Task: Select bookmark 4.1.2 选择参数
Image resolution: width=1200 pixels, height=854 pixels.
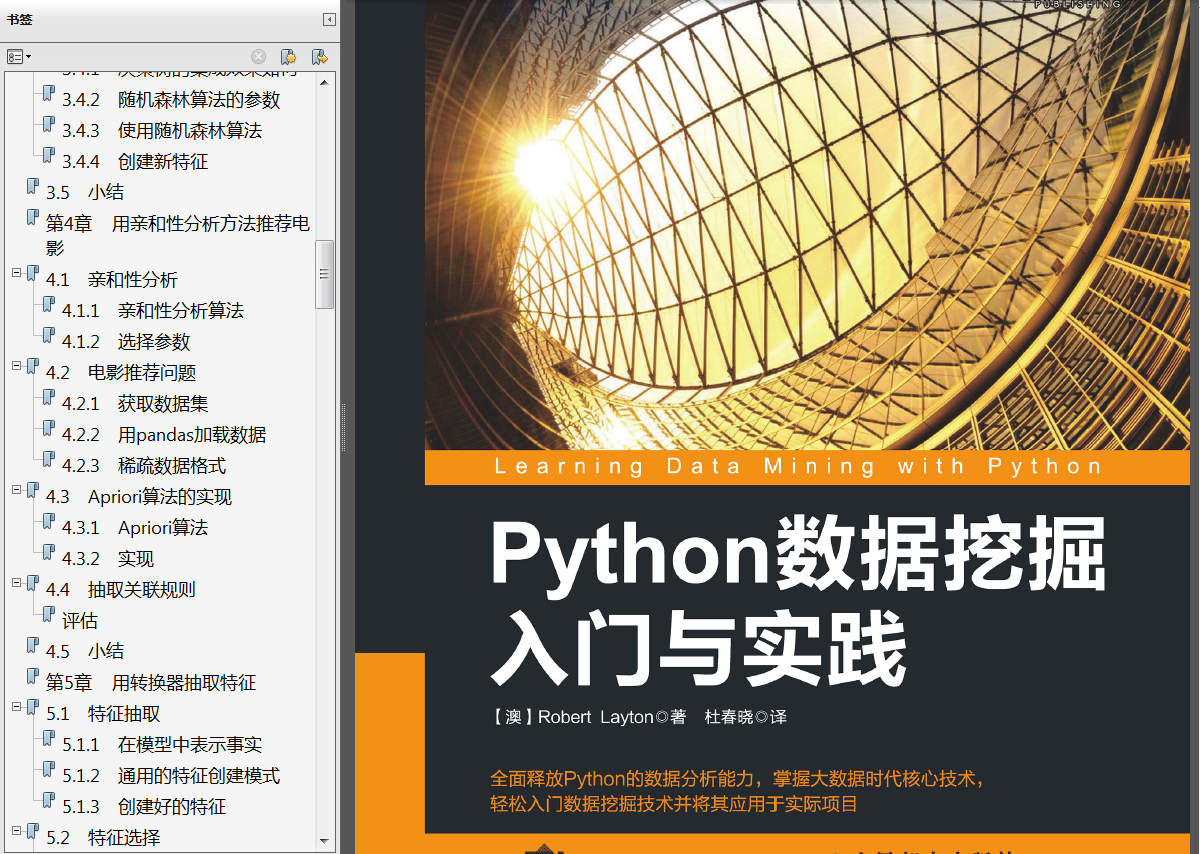Action: 125,342
